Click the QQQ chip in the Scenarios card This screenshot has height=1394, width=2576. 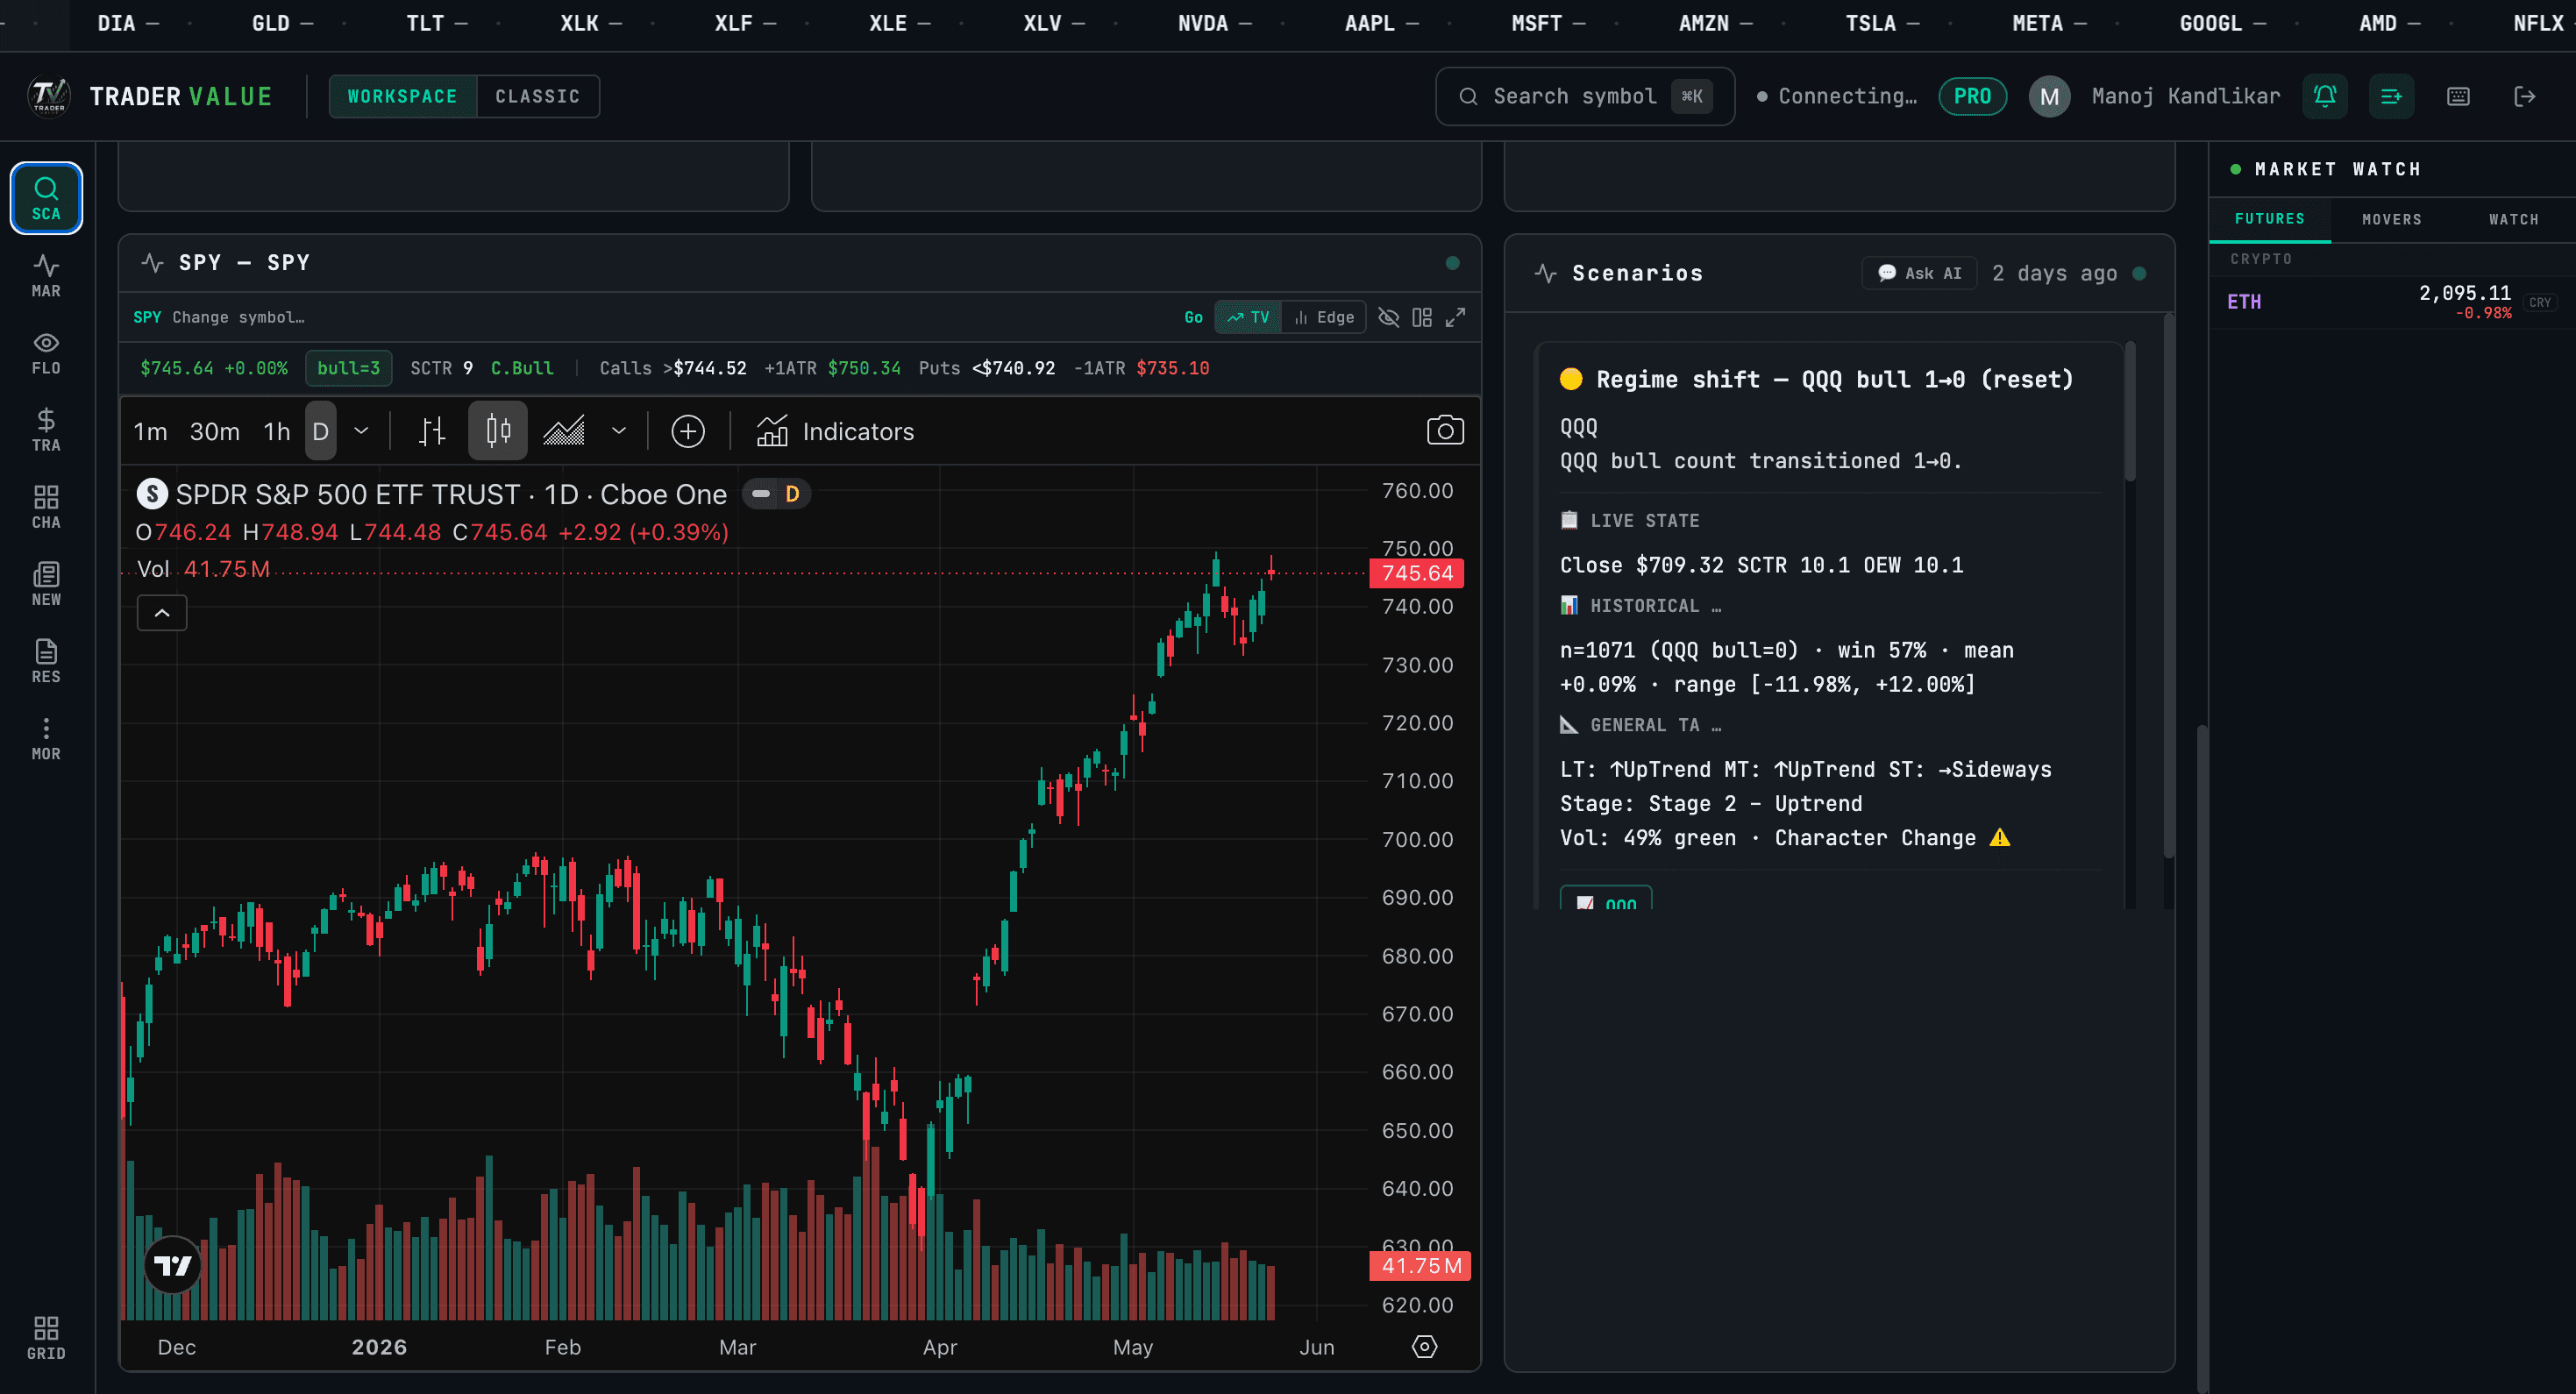coord(1606,899)
